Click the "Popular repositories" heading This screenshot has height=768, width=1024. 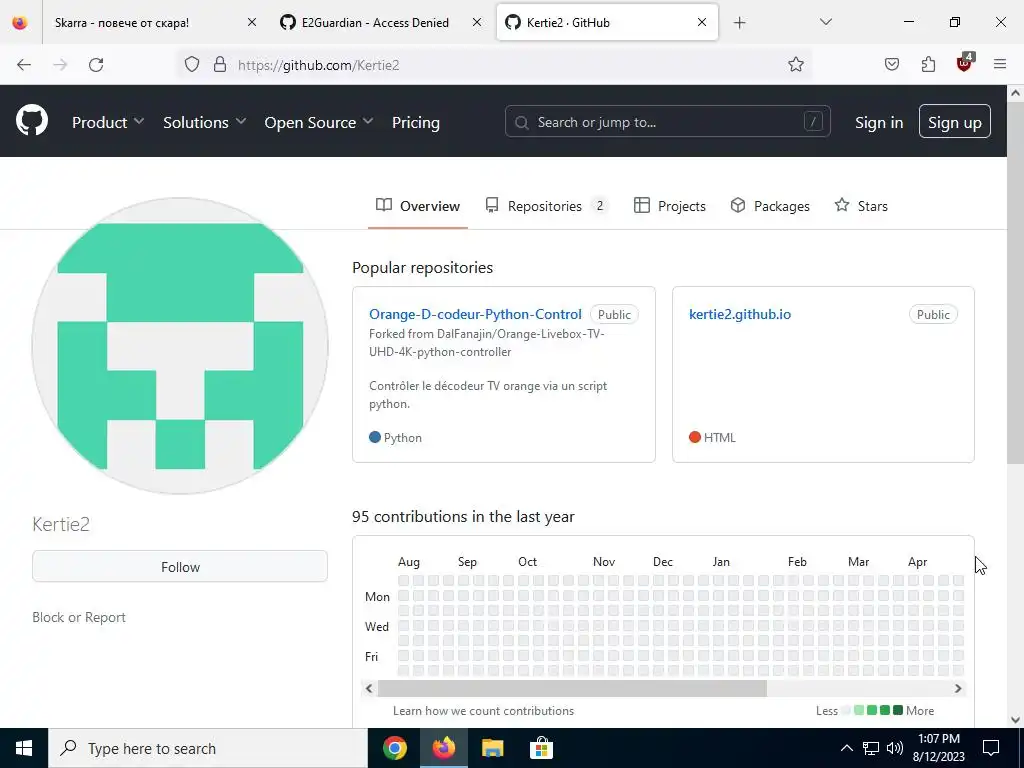click(423, 268)
